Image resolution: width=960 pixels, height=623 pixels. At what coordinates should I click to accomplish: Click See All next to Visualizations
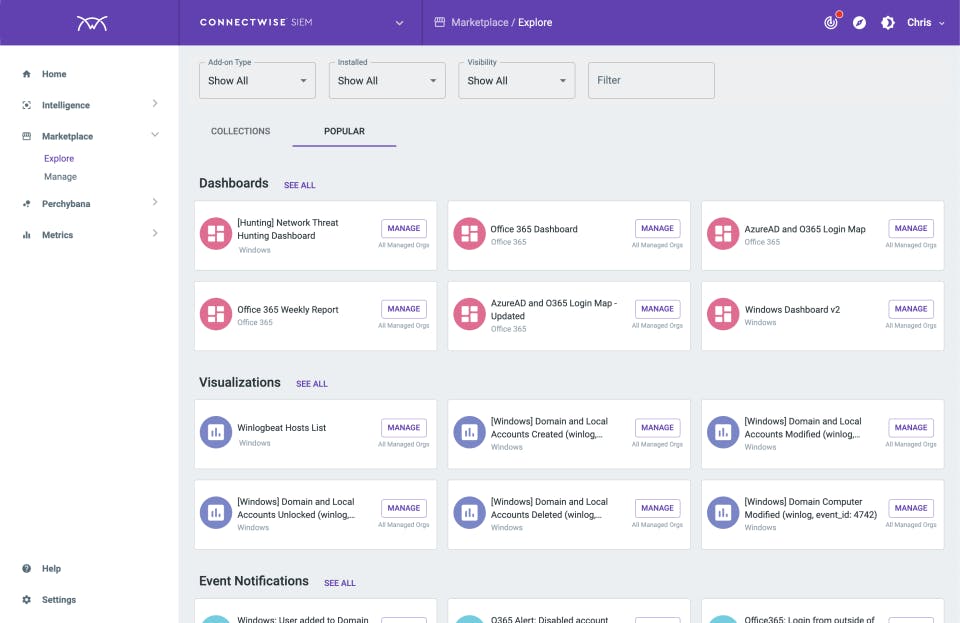point(312,384)
